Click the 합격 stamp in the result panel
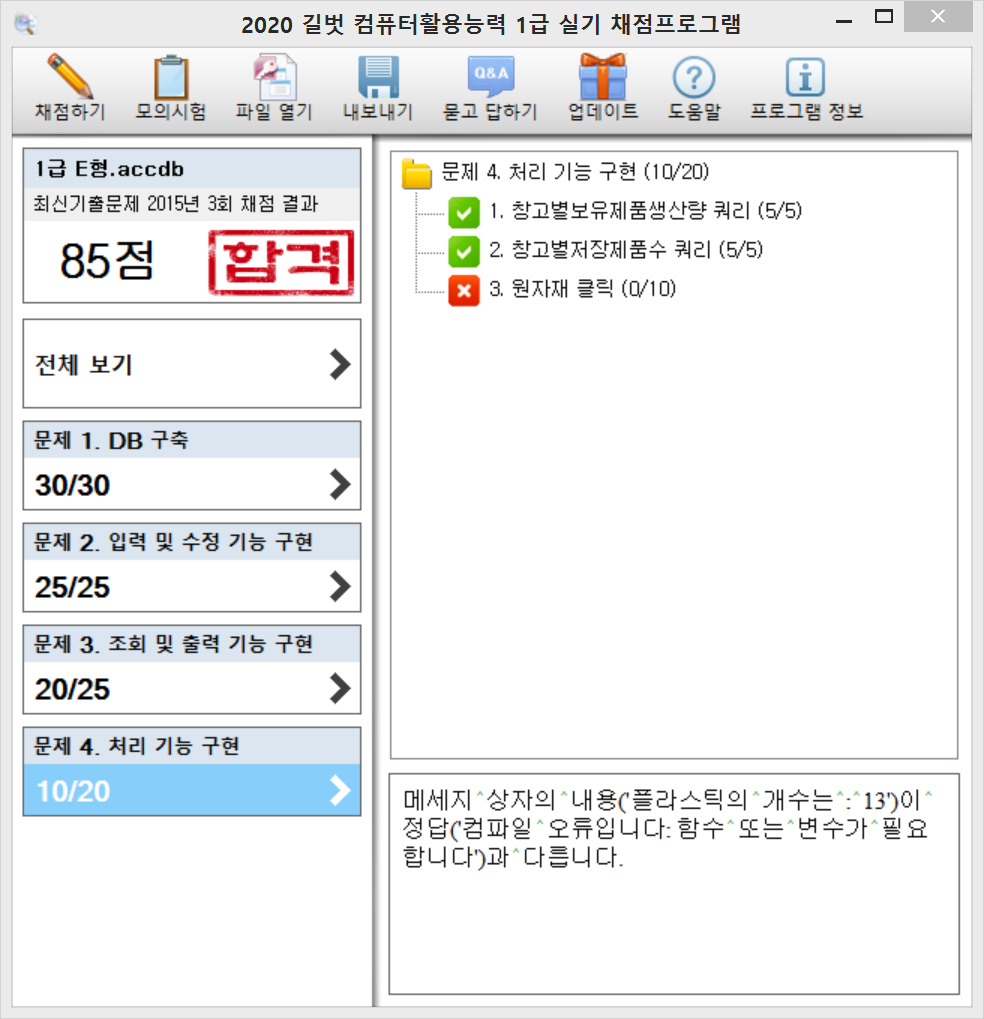Image resolution: width=984 pixels, height=1019 pixels. (x=281, y=261)
